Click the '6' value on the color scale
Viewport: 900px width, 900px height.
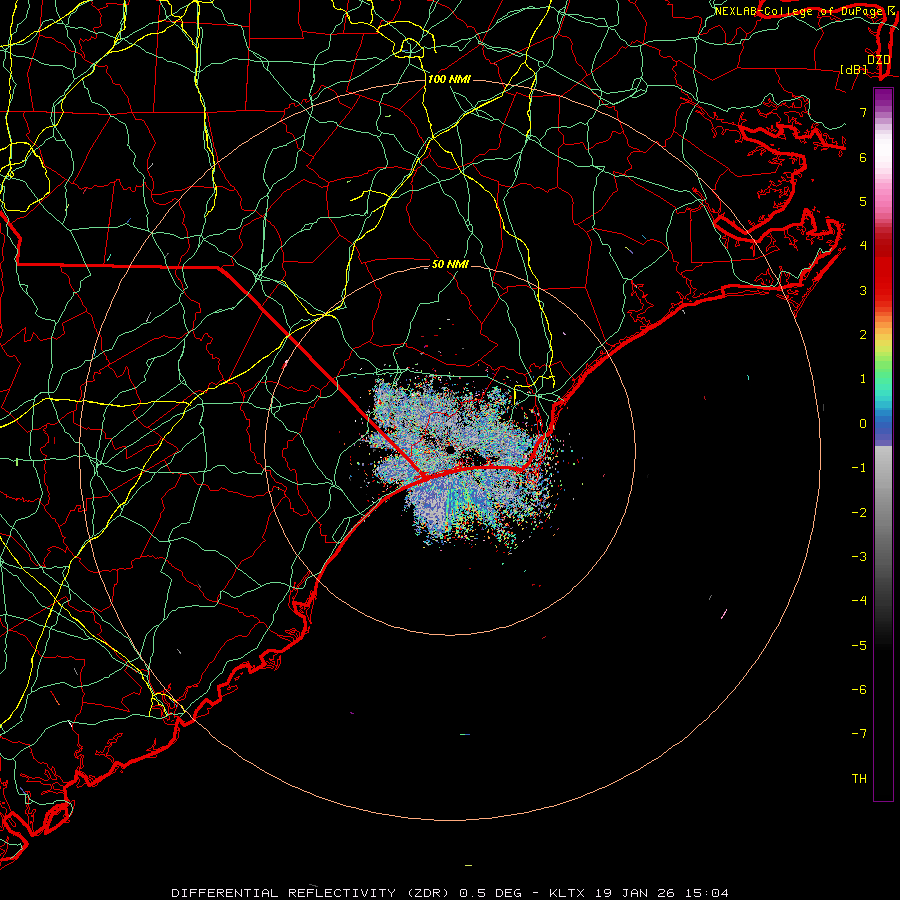click(863, 157)
